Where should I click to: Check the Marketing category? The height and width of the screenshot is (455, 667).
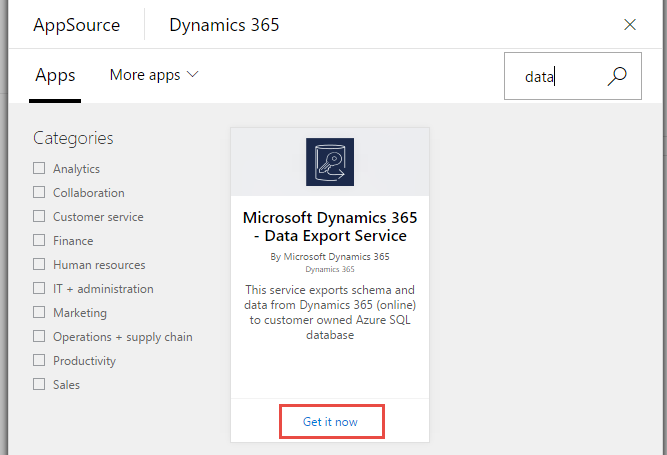click(39, 312)
